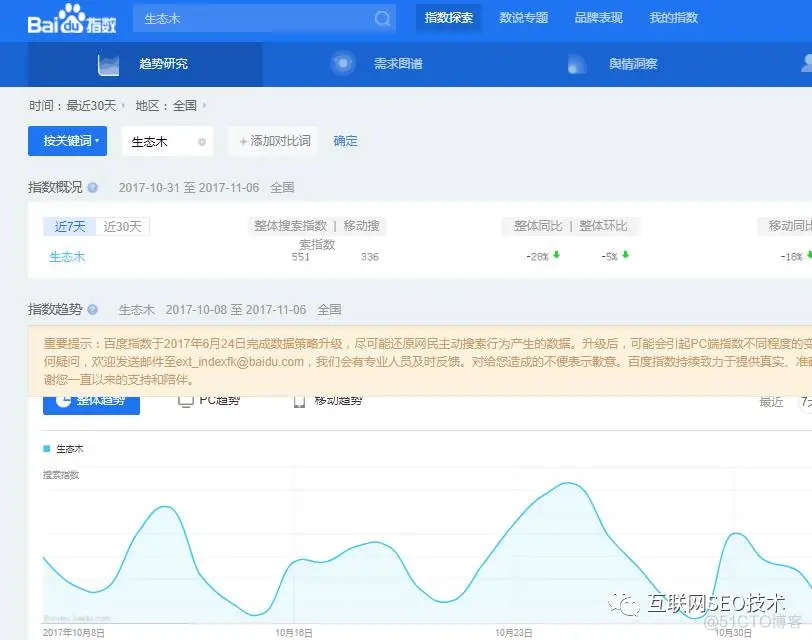Click the 确定 confirm link
Screen dimensions: 812x640
(x=345, y=141)
